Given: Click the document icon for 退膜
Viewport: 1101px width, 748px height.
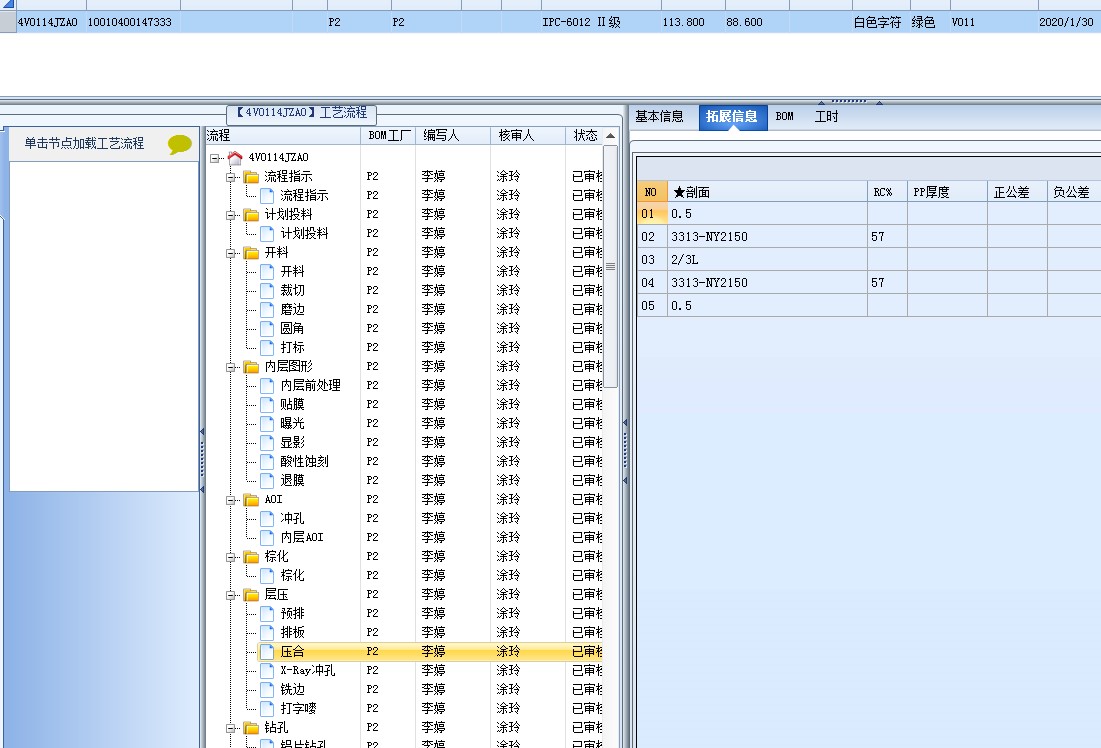Looking at the screenshot, I should (267, 480).
